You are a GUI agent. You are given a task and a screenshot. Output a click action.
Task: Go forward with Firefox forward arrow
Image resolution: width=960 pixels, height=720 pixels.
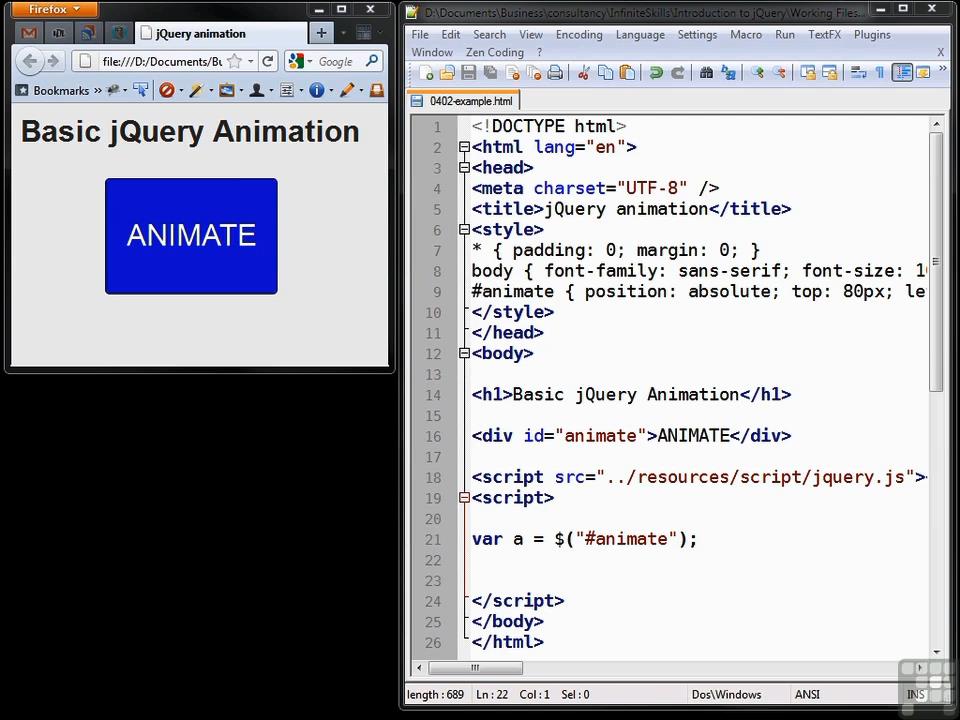click(x=53, y=61)
